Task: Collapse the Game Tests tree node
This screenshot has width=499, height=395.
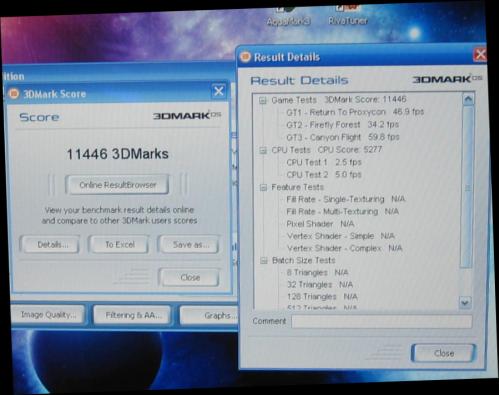Action: [x=263, y=100]
